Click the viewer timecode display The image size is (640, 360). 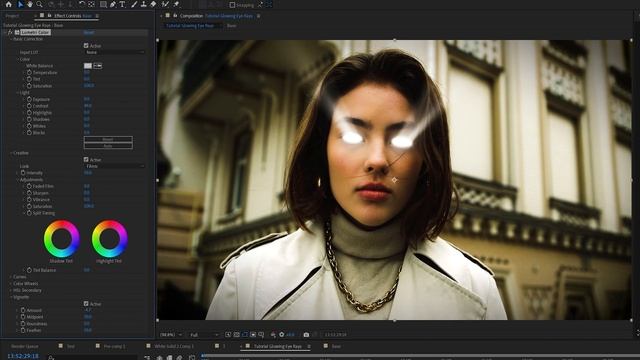[x=335, y=335]
